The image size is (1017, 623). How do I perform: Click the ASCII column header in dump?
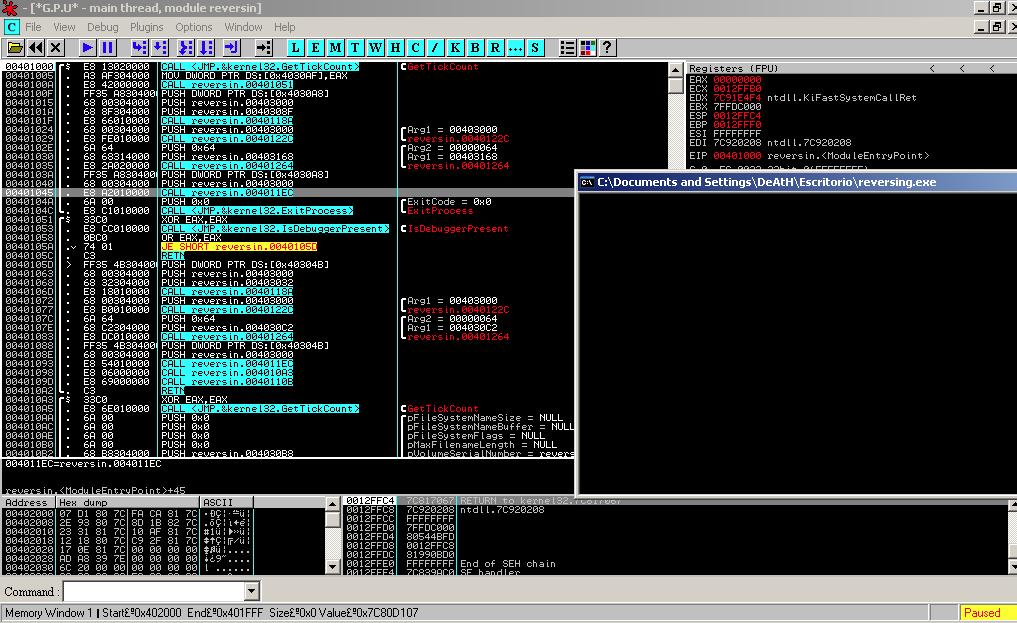click(x=226, y=502)
